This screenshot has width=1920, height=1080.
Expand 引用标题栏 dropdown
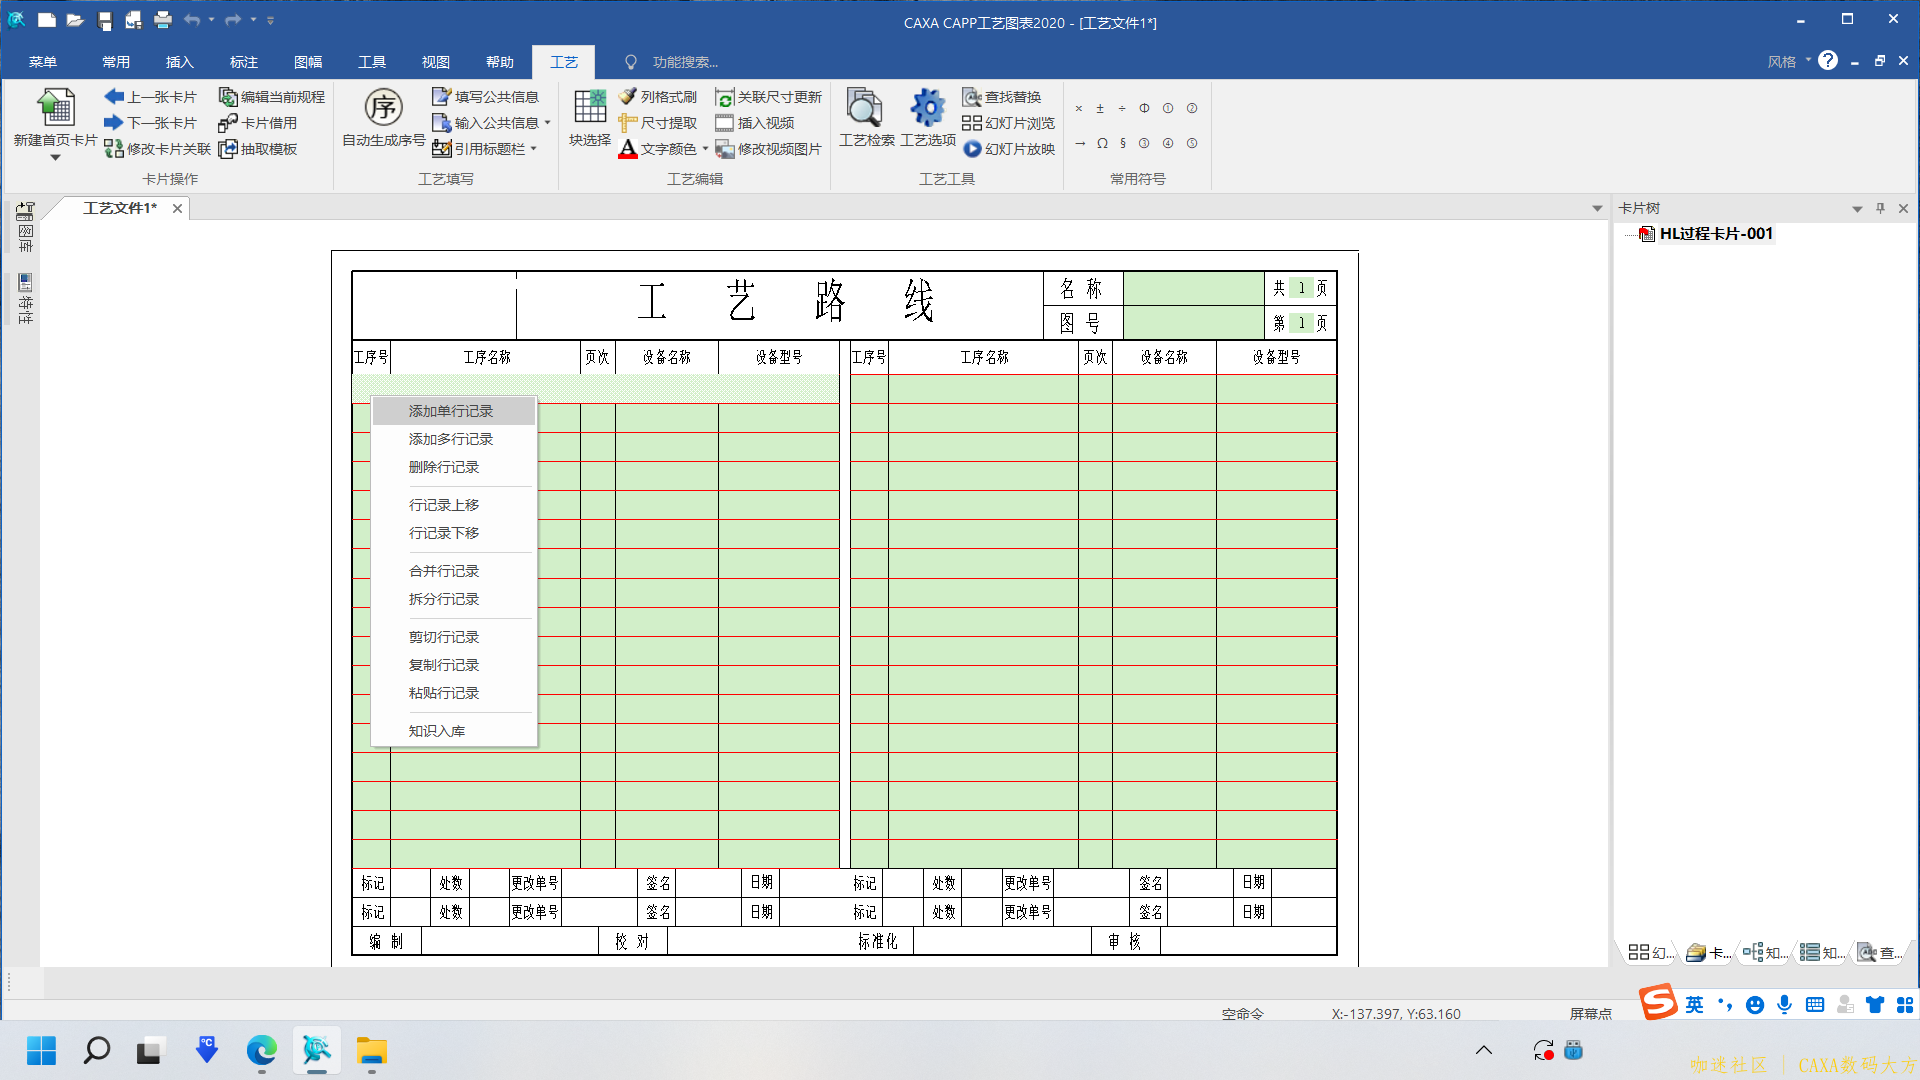(534, 149)
